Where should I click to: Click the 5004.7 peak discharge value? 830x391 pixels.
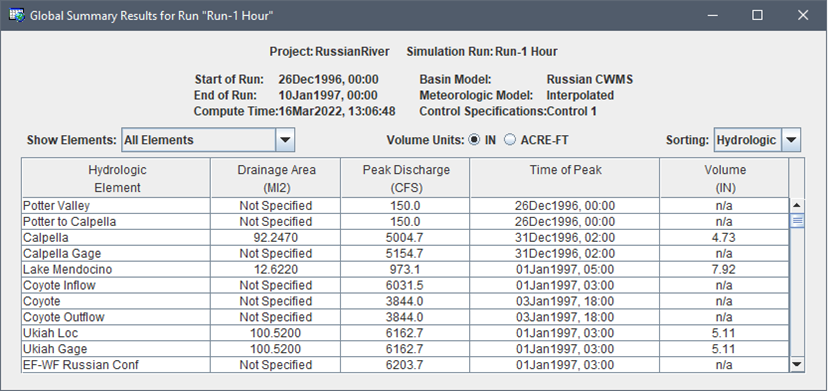405,238
